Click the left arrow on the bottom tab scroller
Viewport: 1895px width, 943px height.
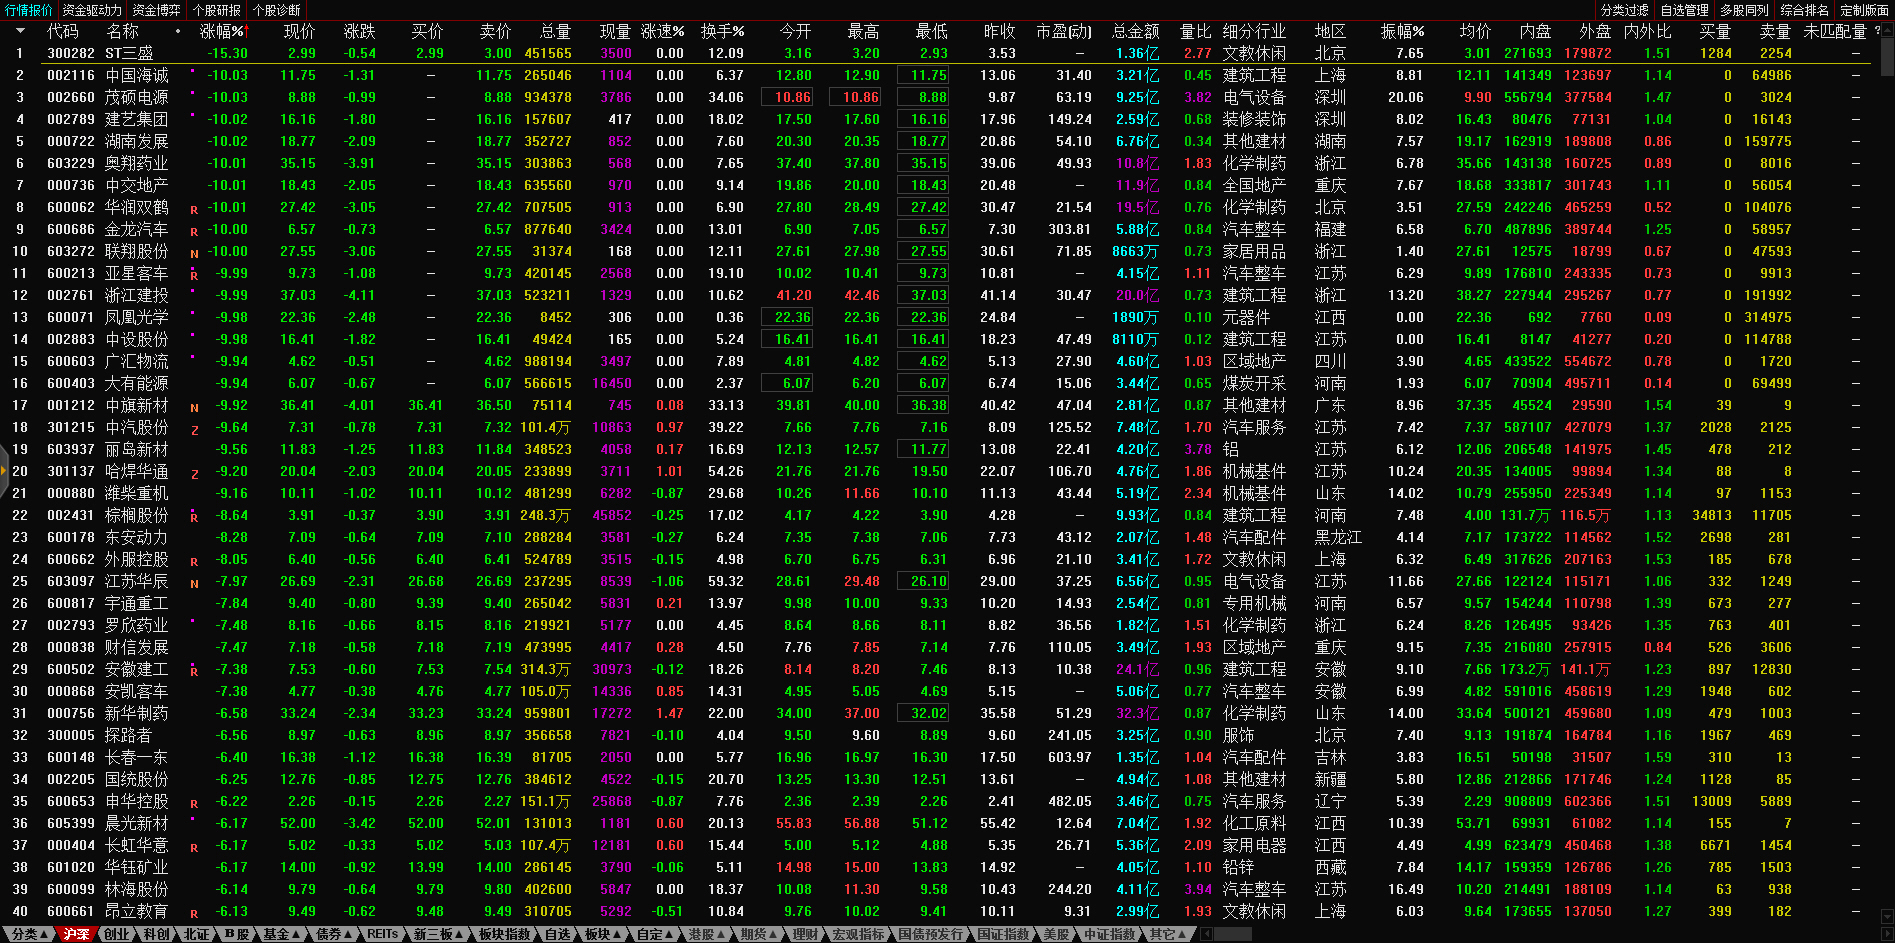1206,934
